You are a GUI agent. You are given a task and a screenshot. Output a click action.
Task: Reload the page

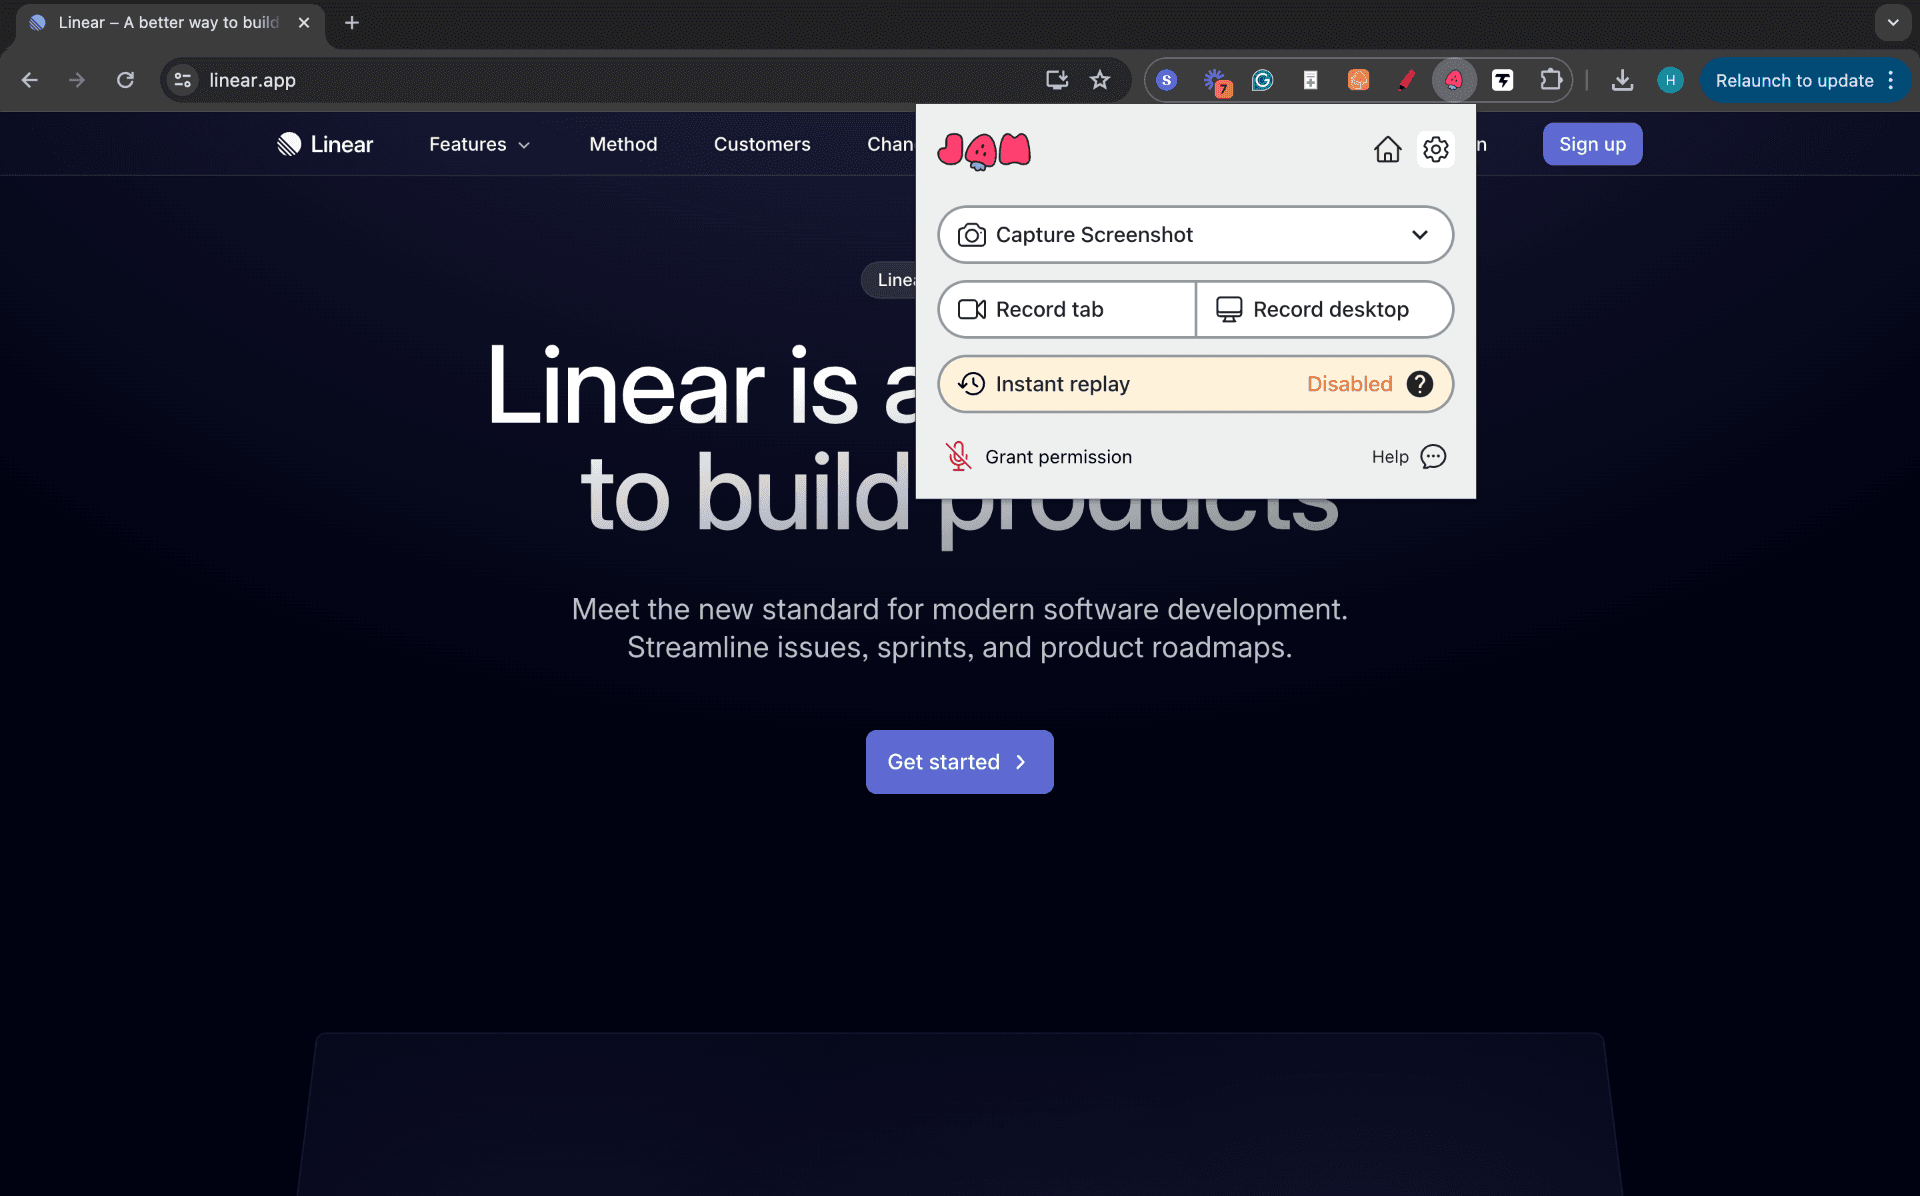pyautogui.click(x=125, y=80)
